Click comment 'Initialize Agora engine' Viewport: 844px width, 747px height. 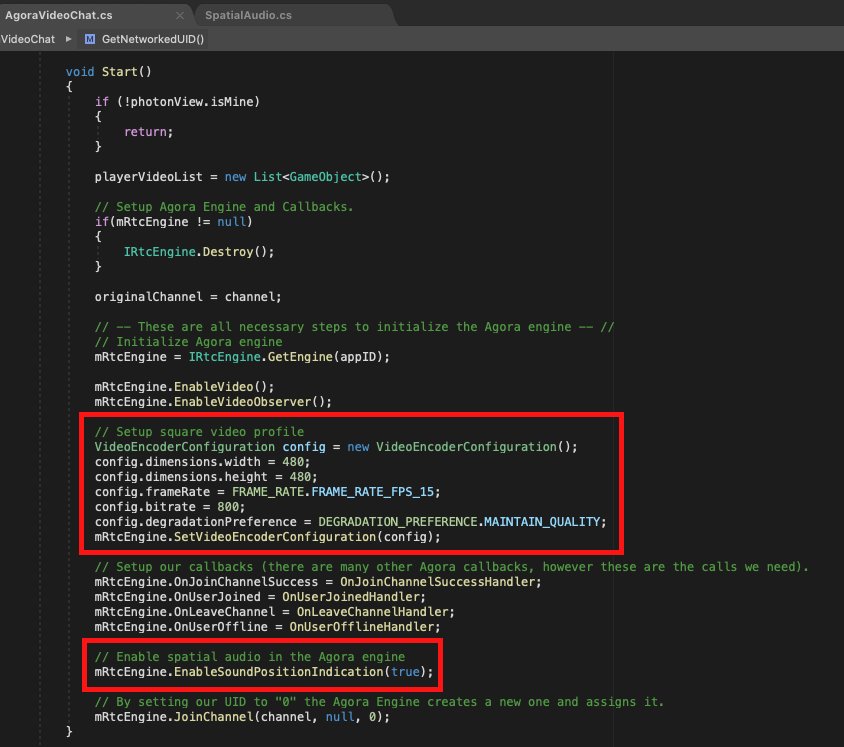pyautogui.click(x=188, y=342)
